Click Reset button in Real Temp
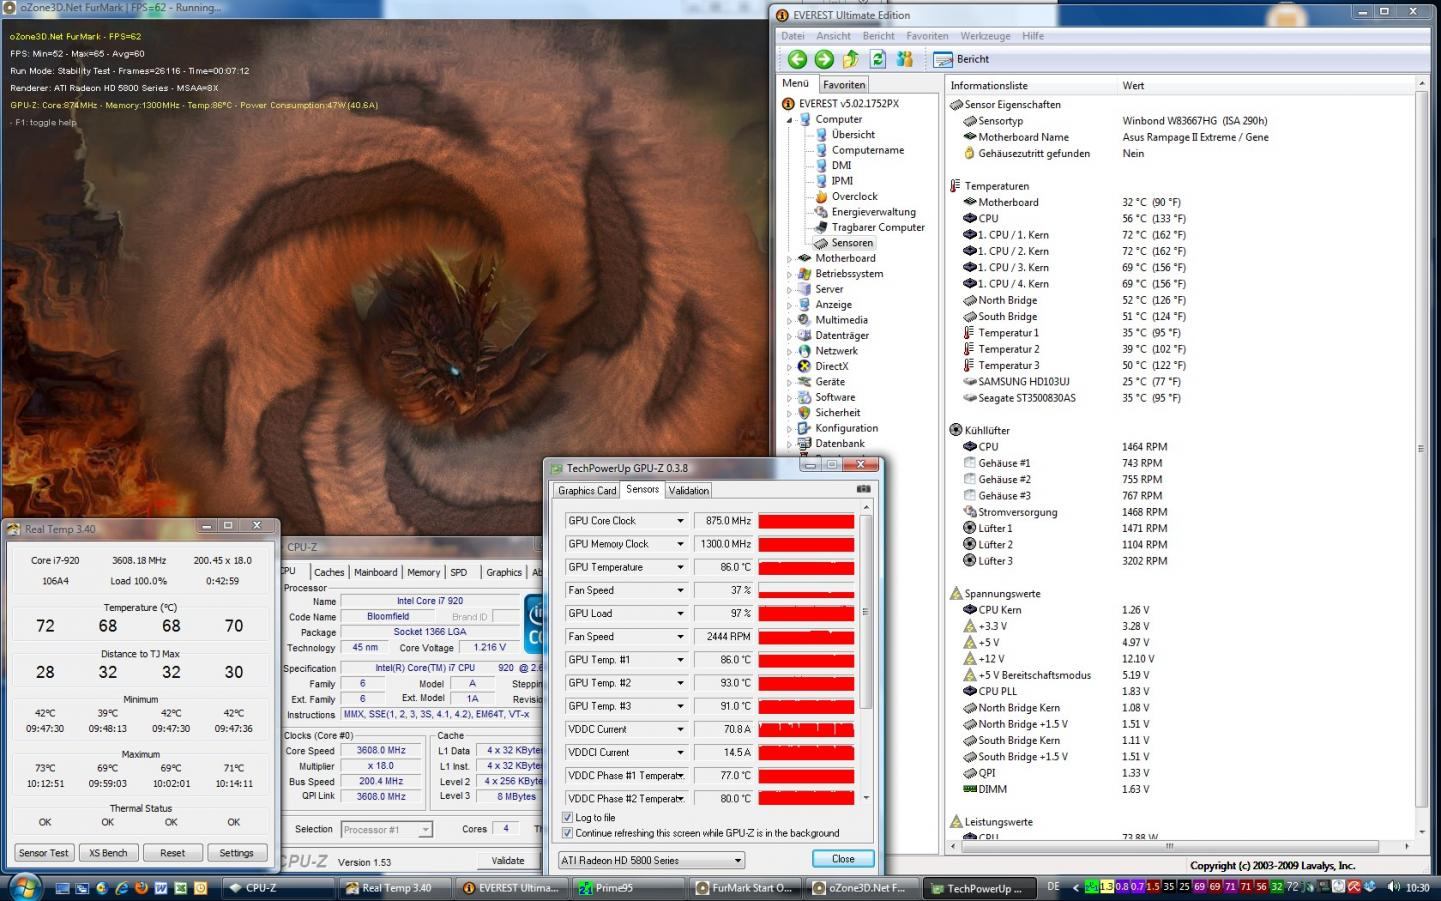Screen dimensions: 1441x901 172,853
